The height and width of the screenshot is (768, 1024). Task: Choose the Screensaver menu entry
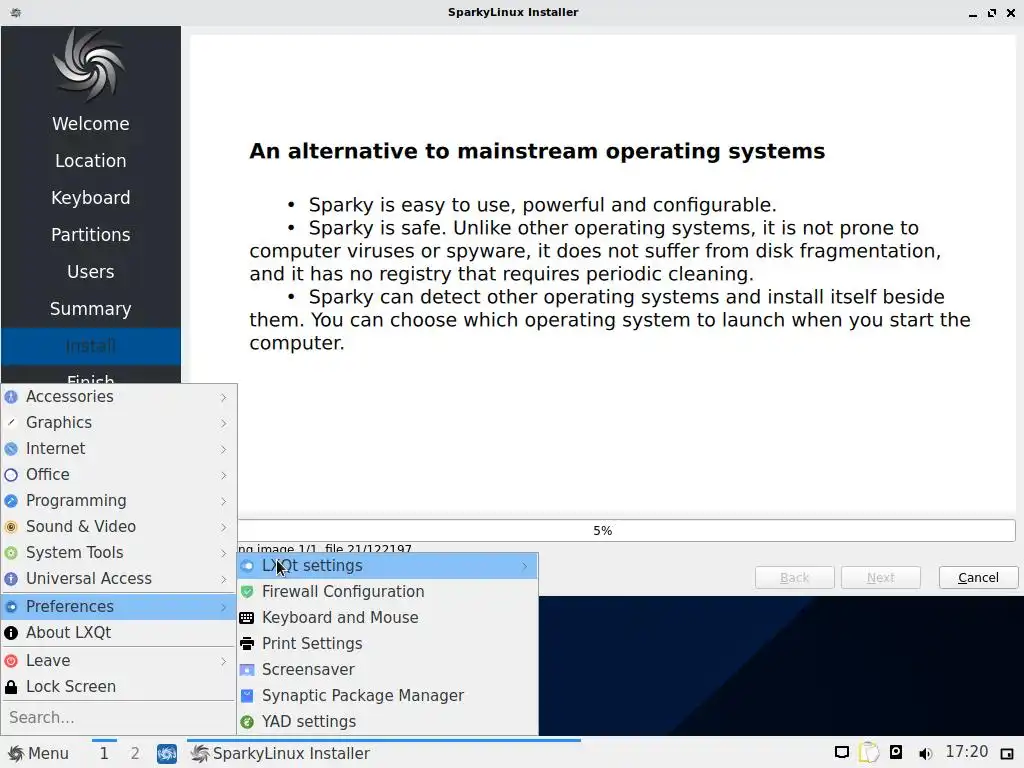[388, 670]
